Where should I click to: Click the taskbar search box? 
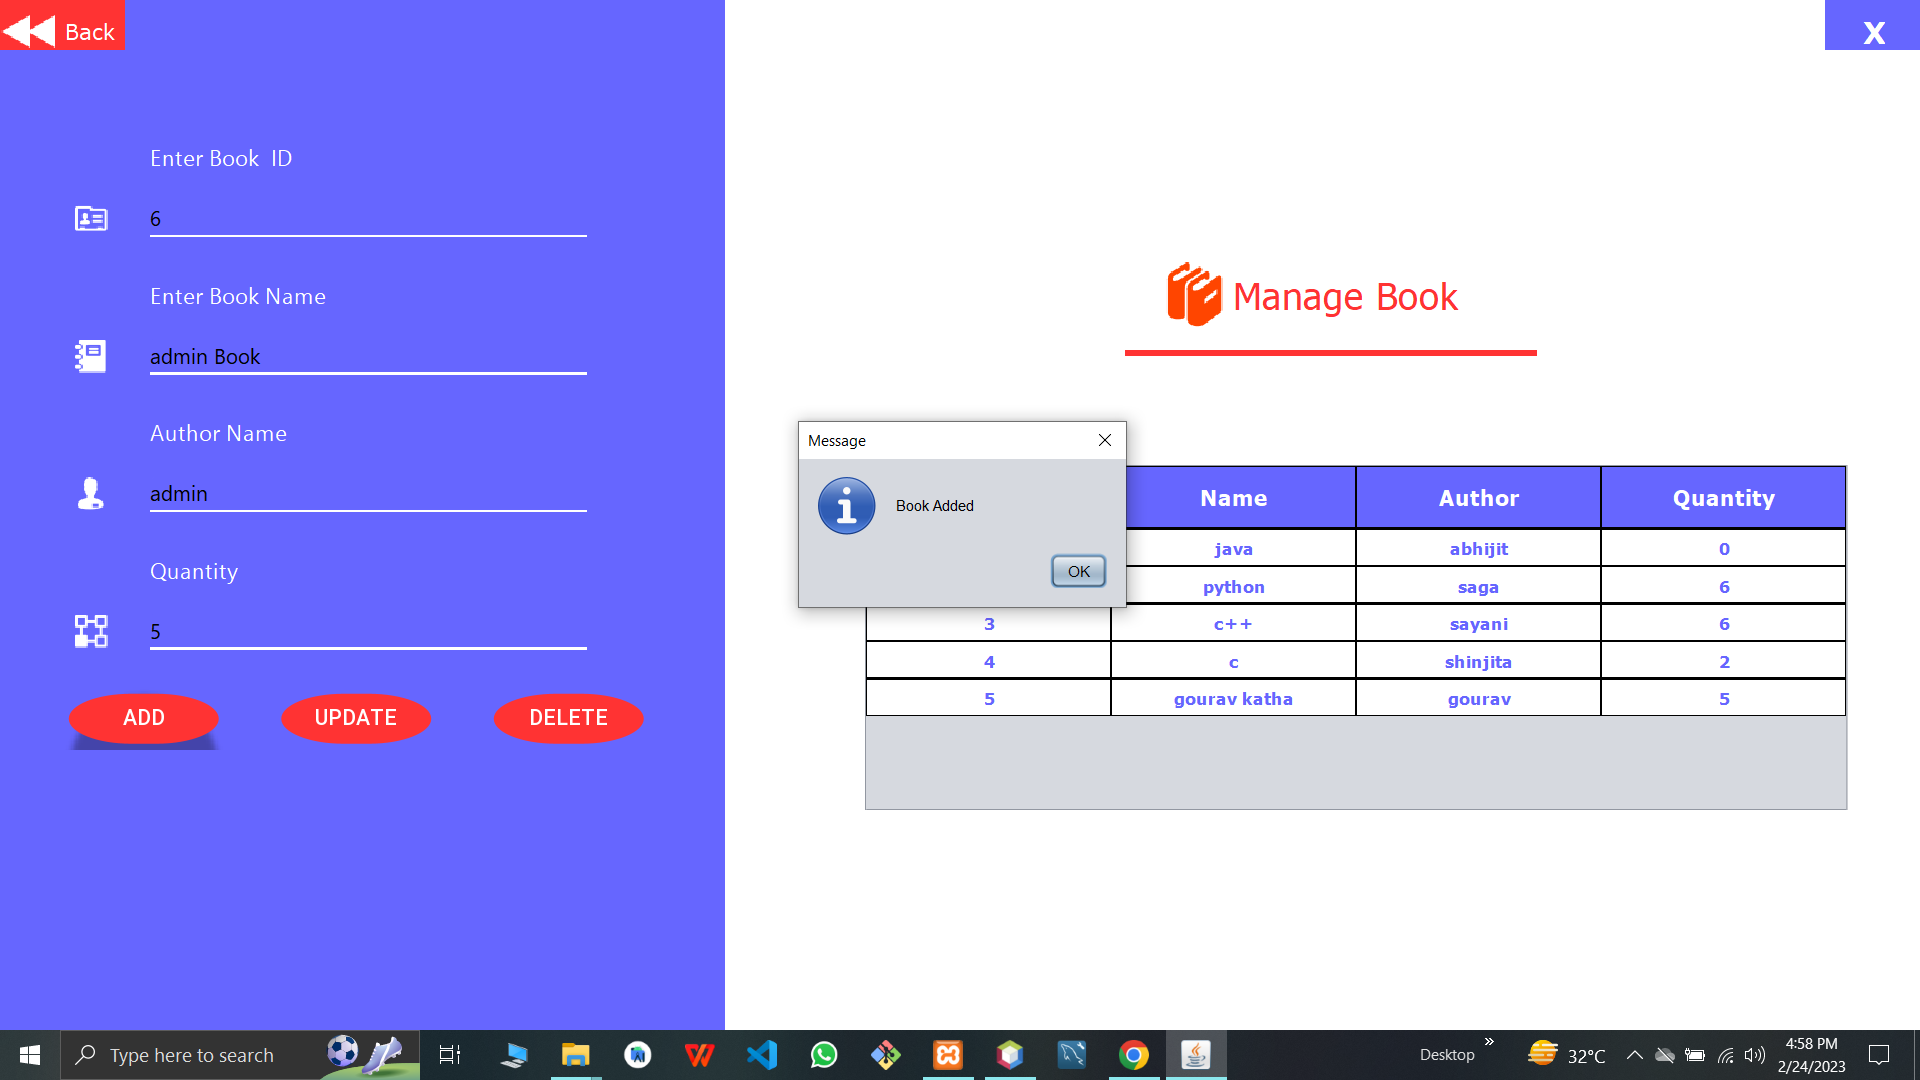[x=240, y=1055]
